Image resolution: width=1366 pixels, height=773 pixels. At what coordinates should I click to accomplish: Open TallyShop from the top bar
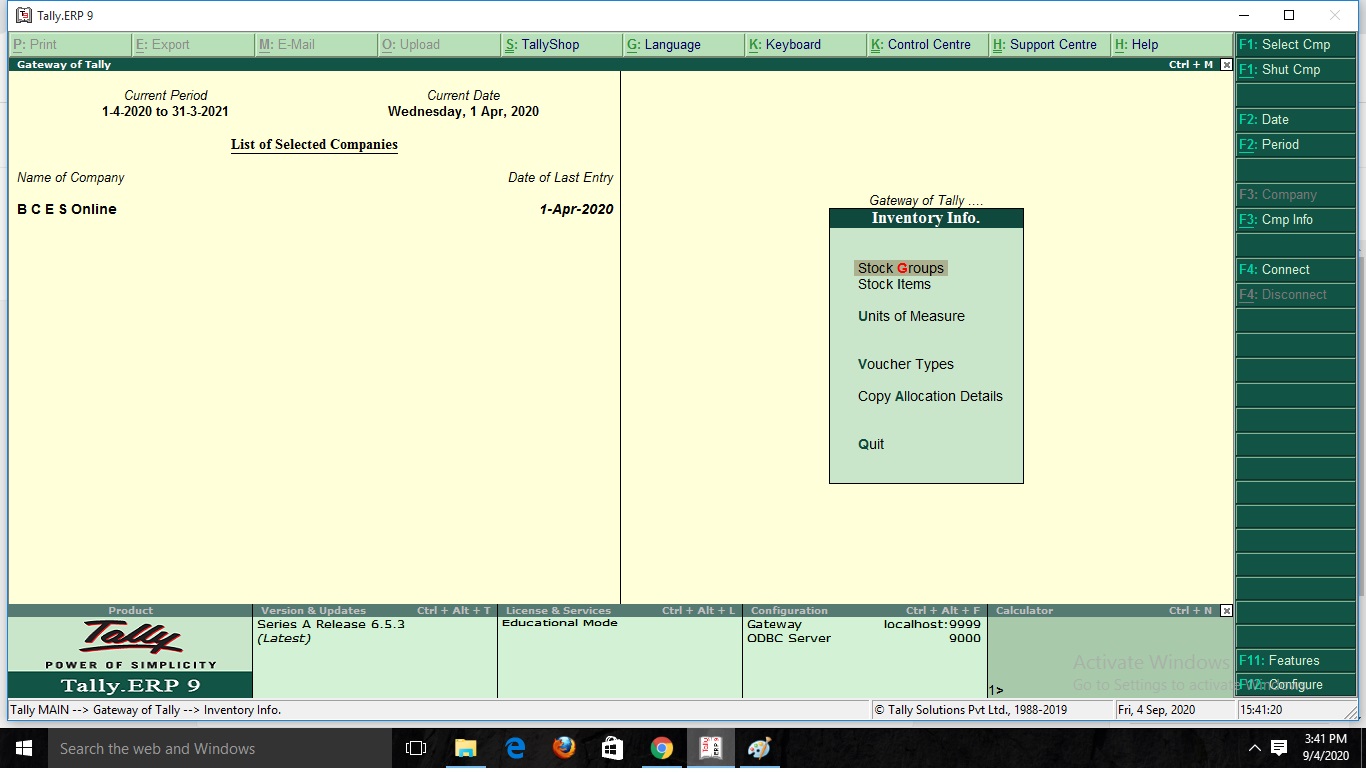pos(562,45)
